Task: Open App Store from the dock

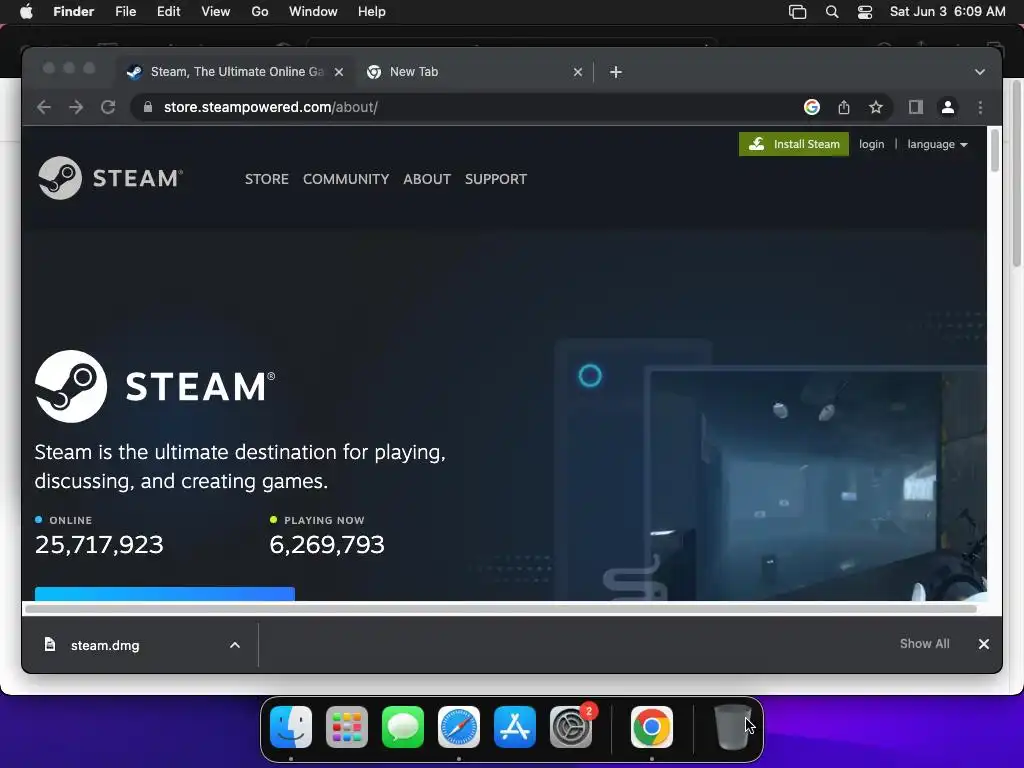Action: (515, 727)
